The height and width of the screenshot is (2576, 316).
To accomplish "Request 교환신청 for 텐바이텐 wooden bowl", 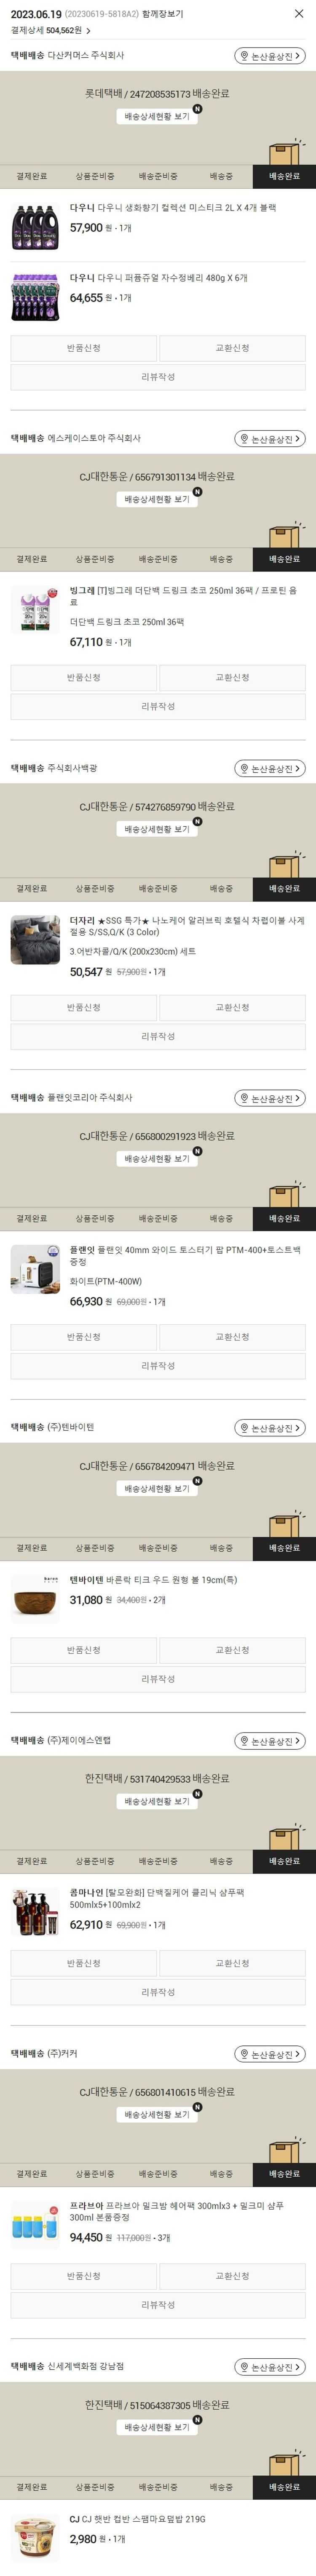I will pos(232,1650).
